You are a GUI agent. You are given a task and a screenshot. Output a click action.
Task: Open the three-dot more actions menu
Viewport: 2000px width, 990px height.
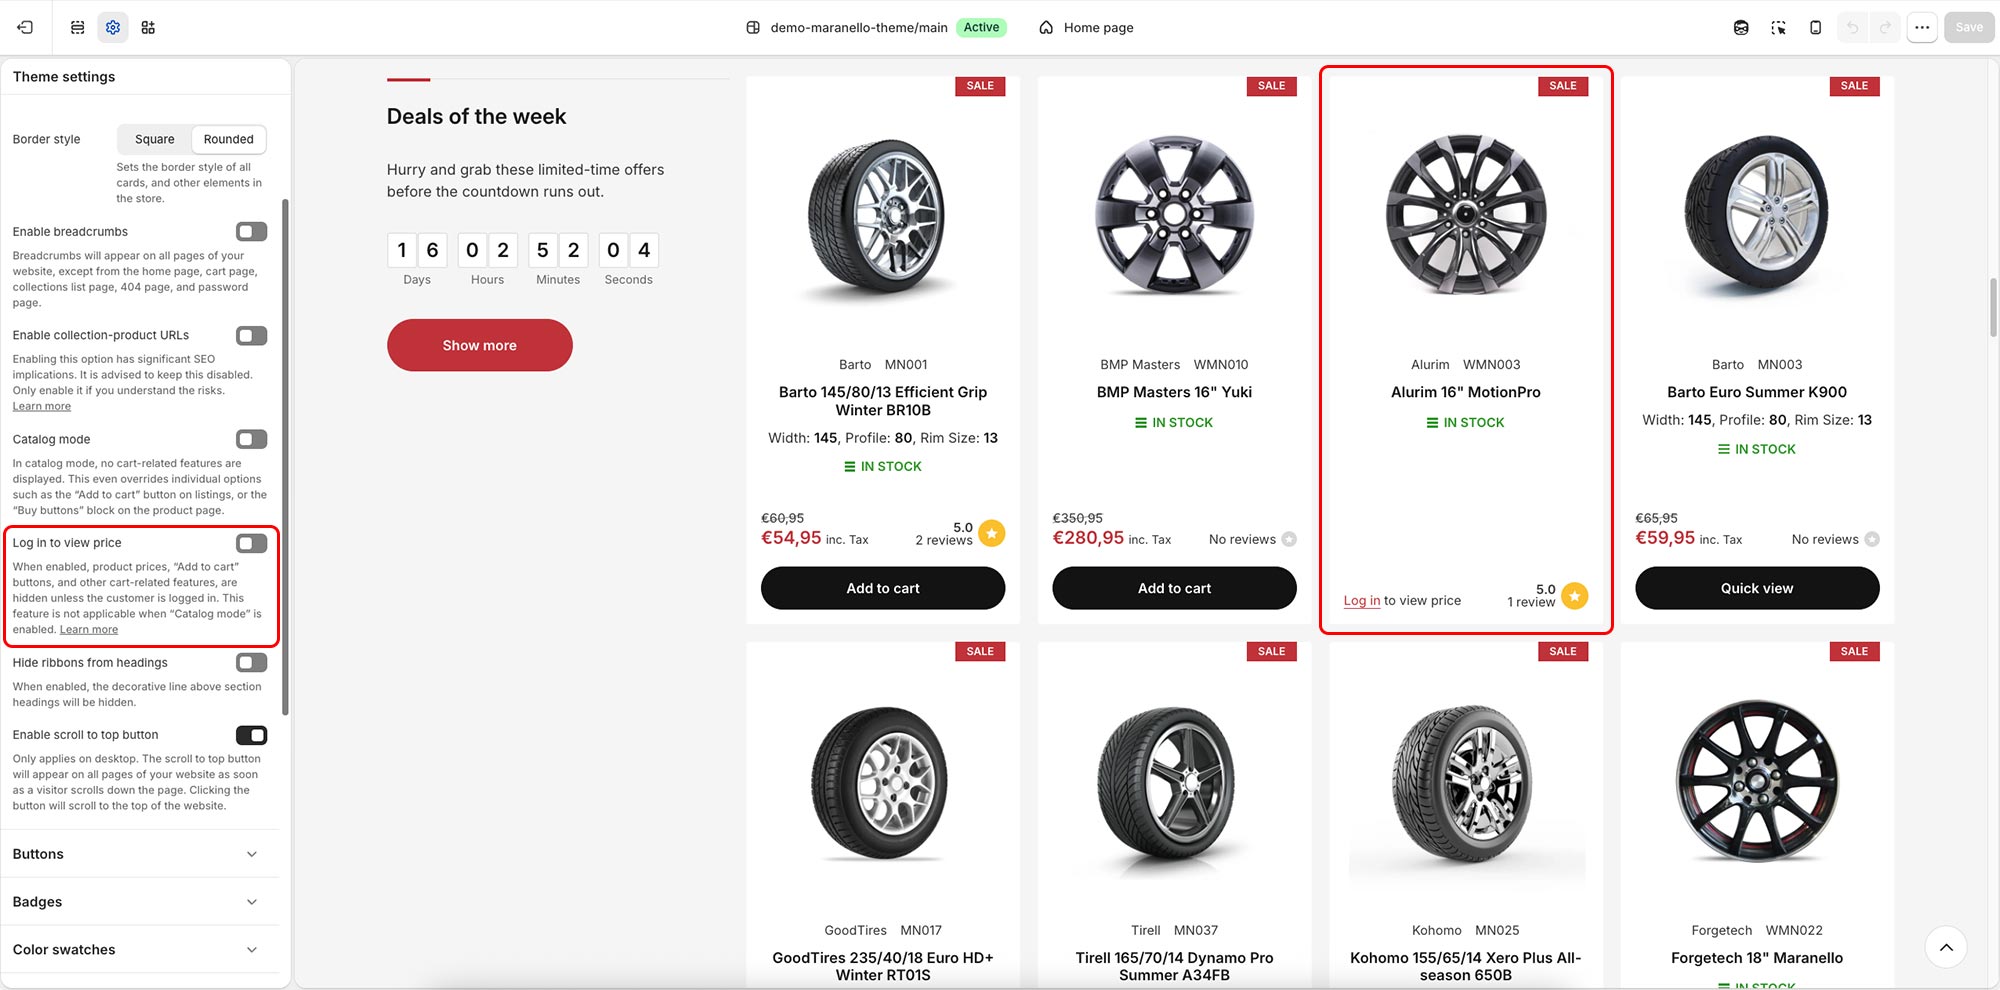1922,28
